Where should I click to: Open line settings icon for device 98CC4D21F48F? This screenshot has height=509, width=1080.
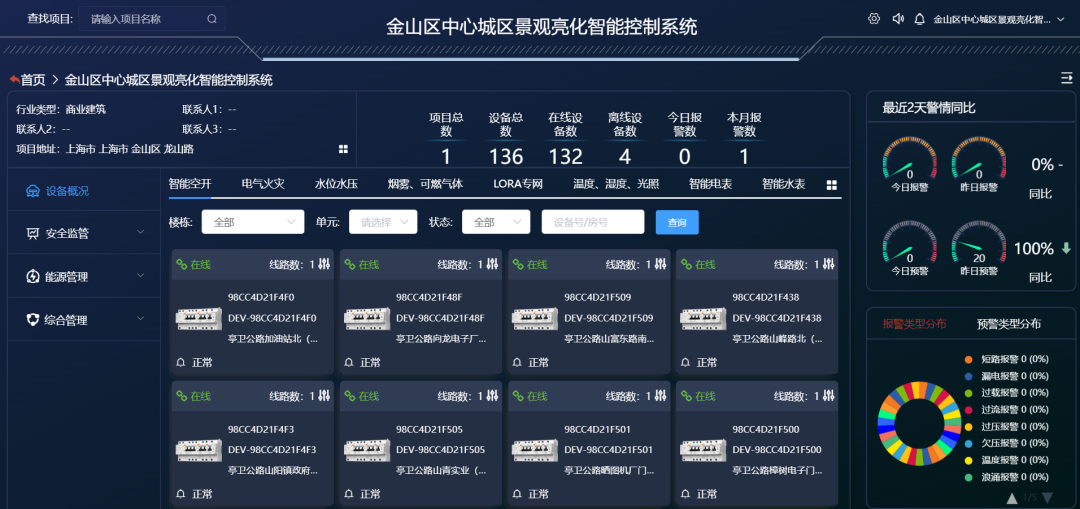[x=492, y=264]
